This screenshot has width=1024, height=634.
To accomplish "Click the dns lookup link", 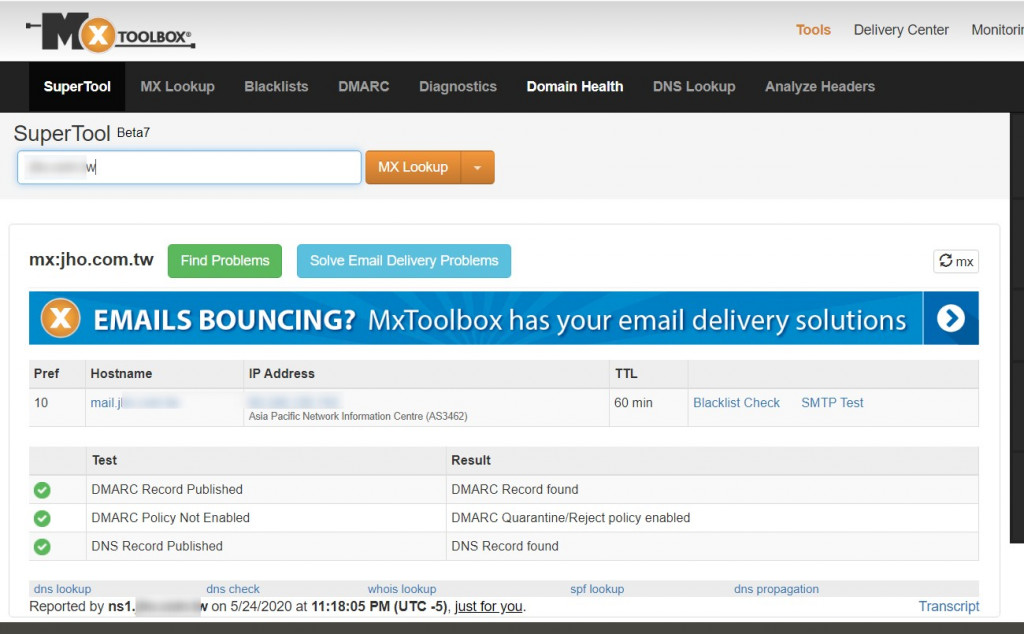I will point(63,589).
